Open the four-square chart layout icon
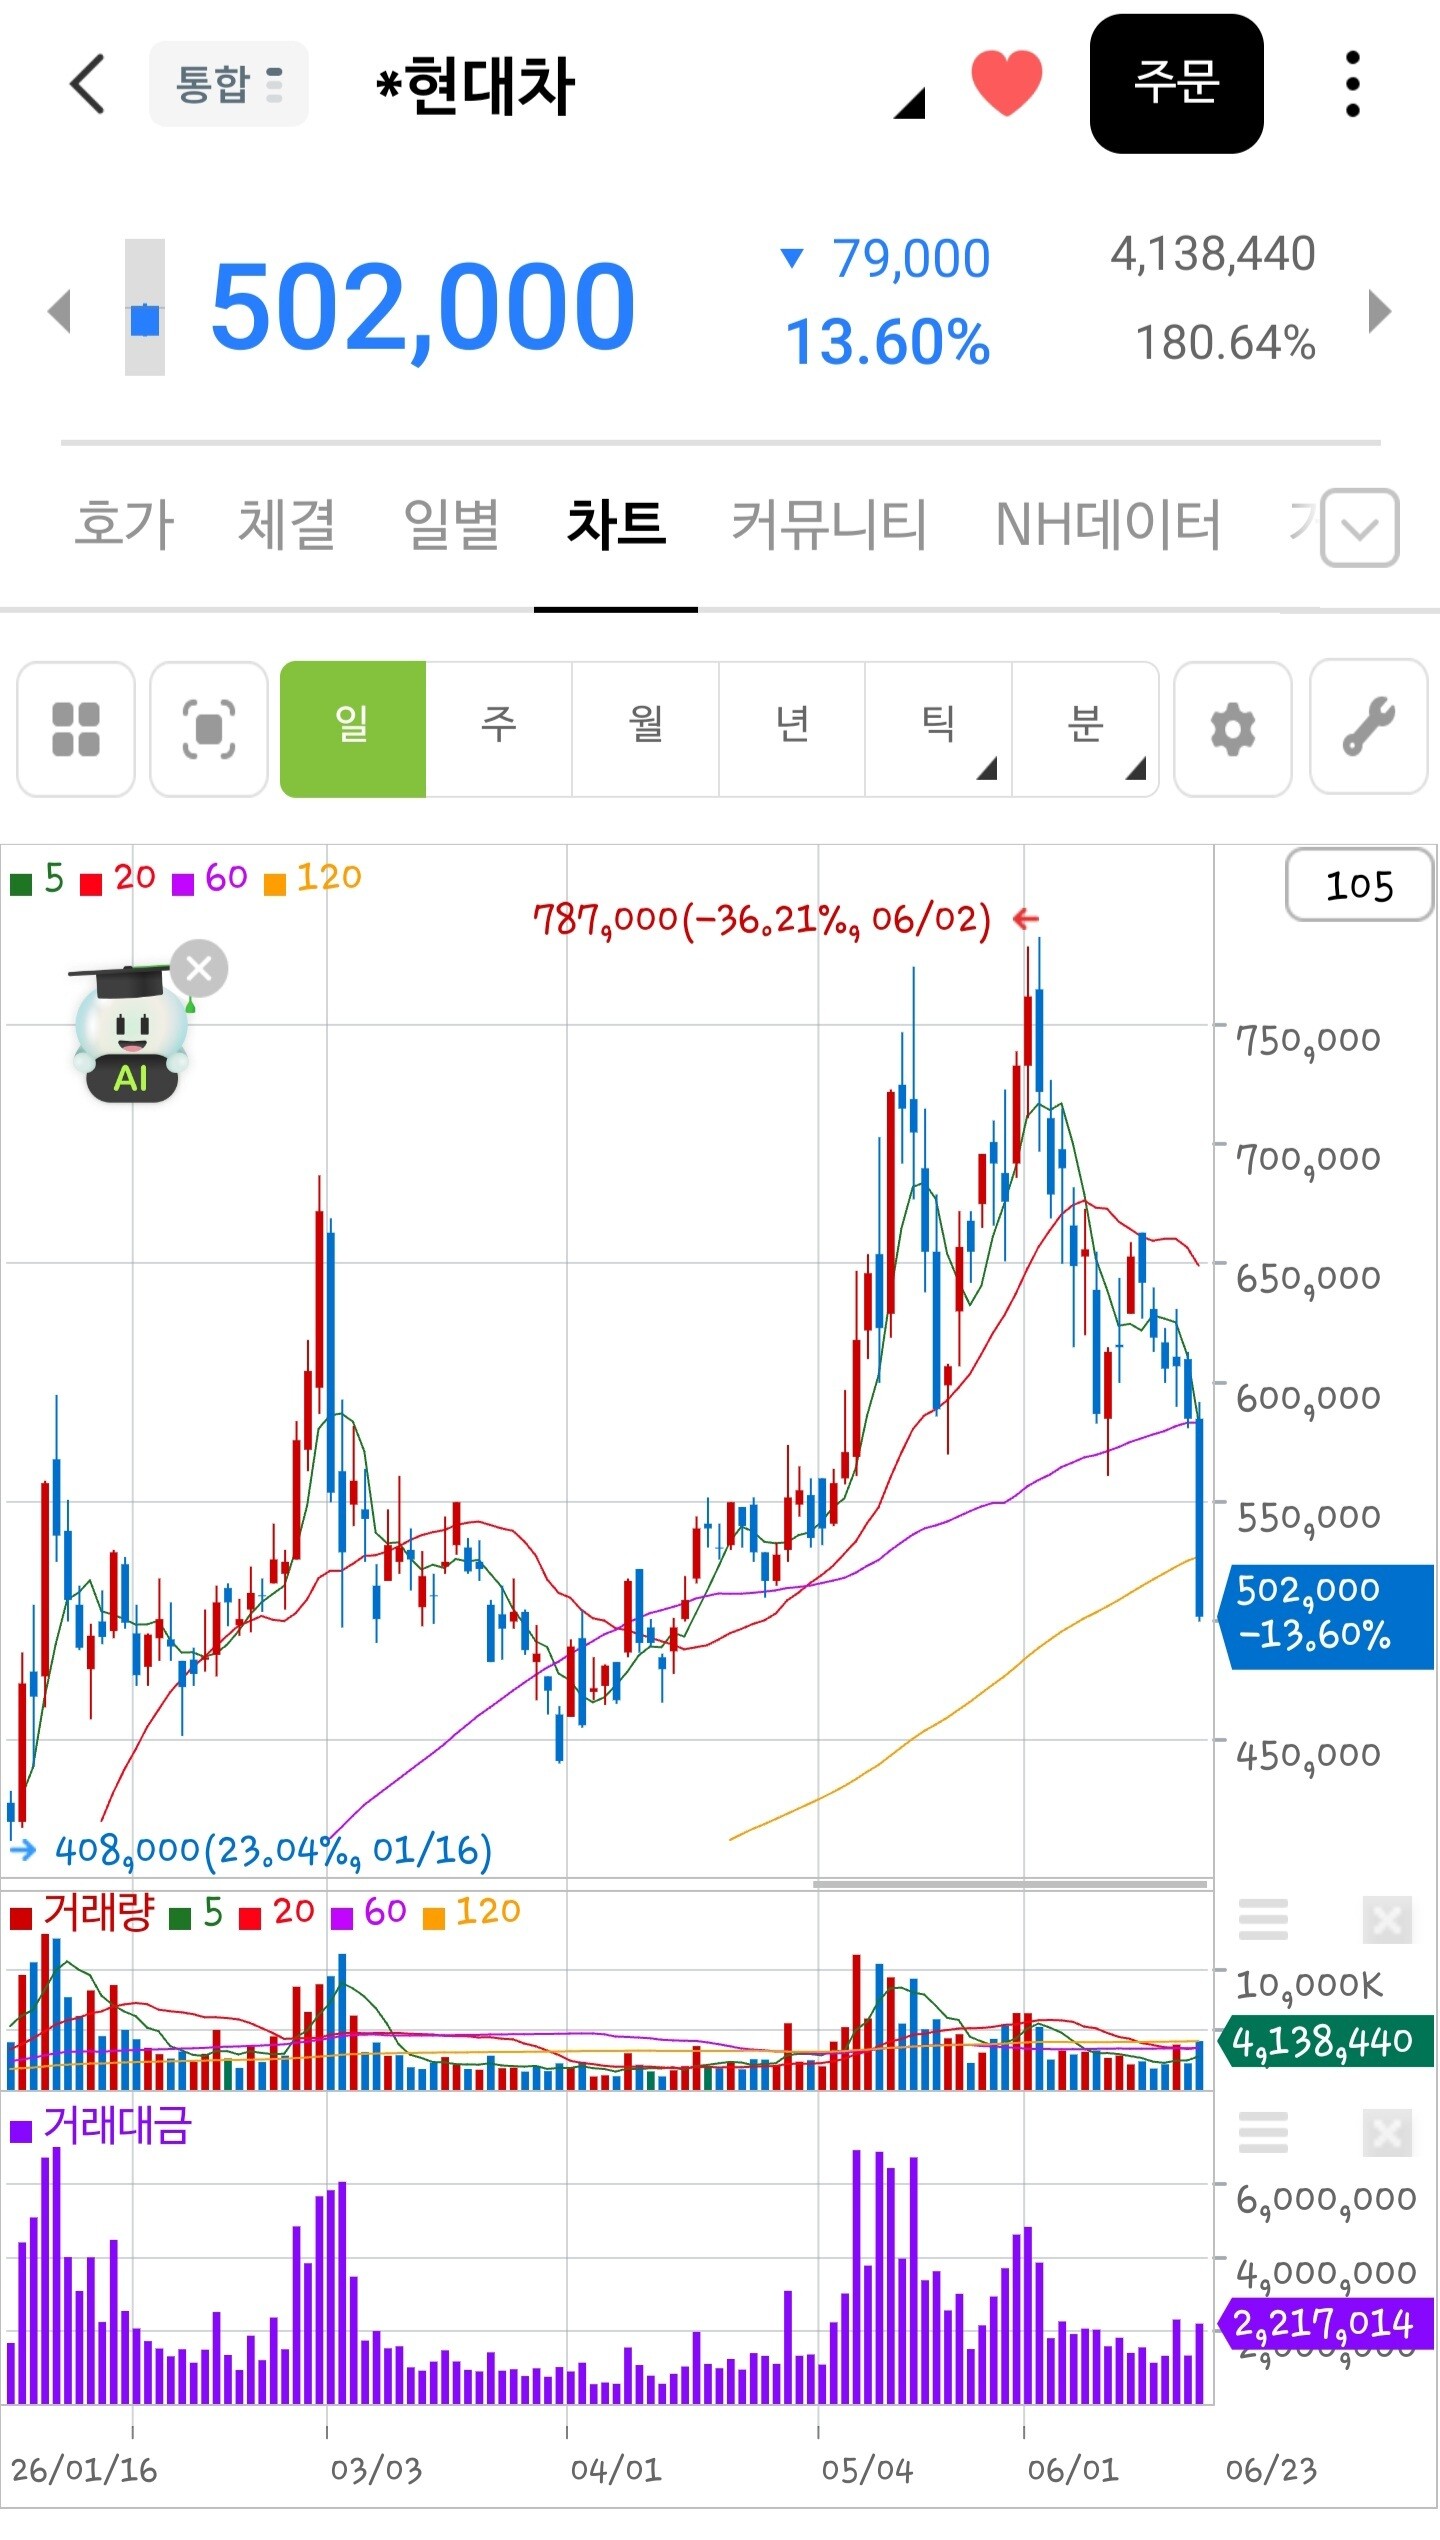The width and height of the screenshot is (1440, 2540). (x=76, y=729)
